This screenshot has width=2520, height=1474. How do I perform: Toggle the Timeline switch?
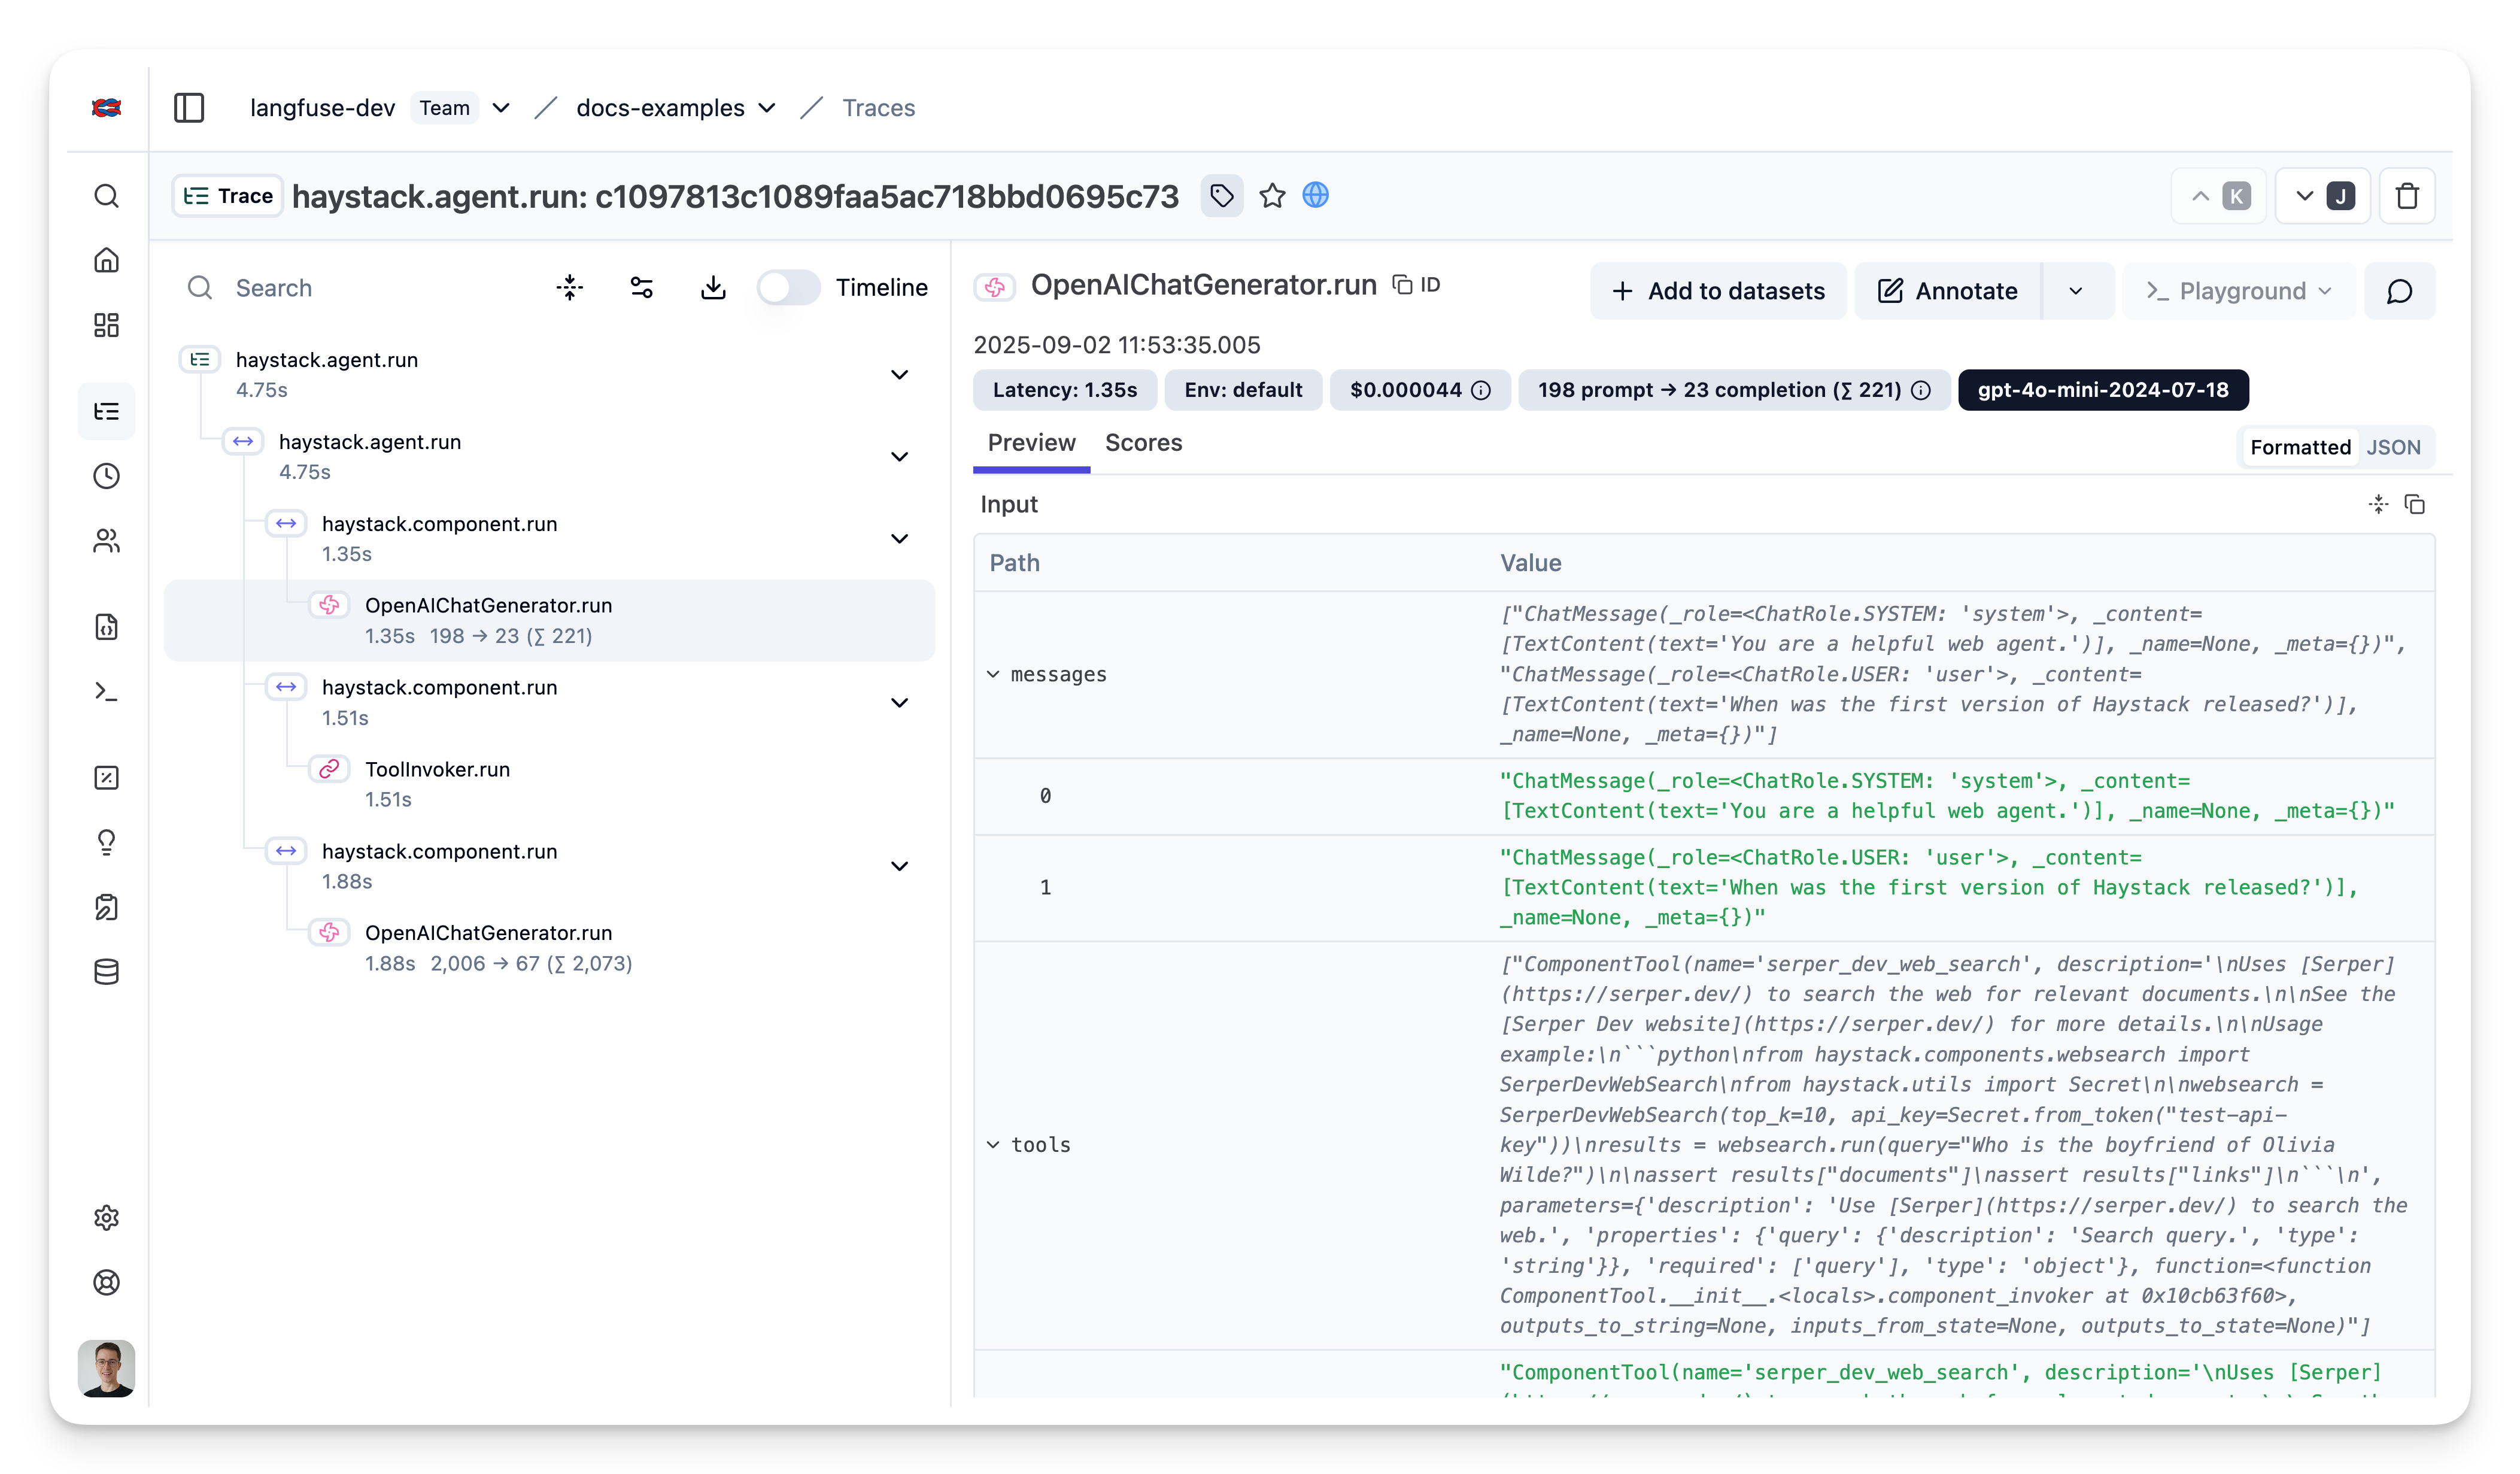(788, 288)
